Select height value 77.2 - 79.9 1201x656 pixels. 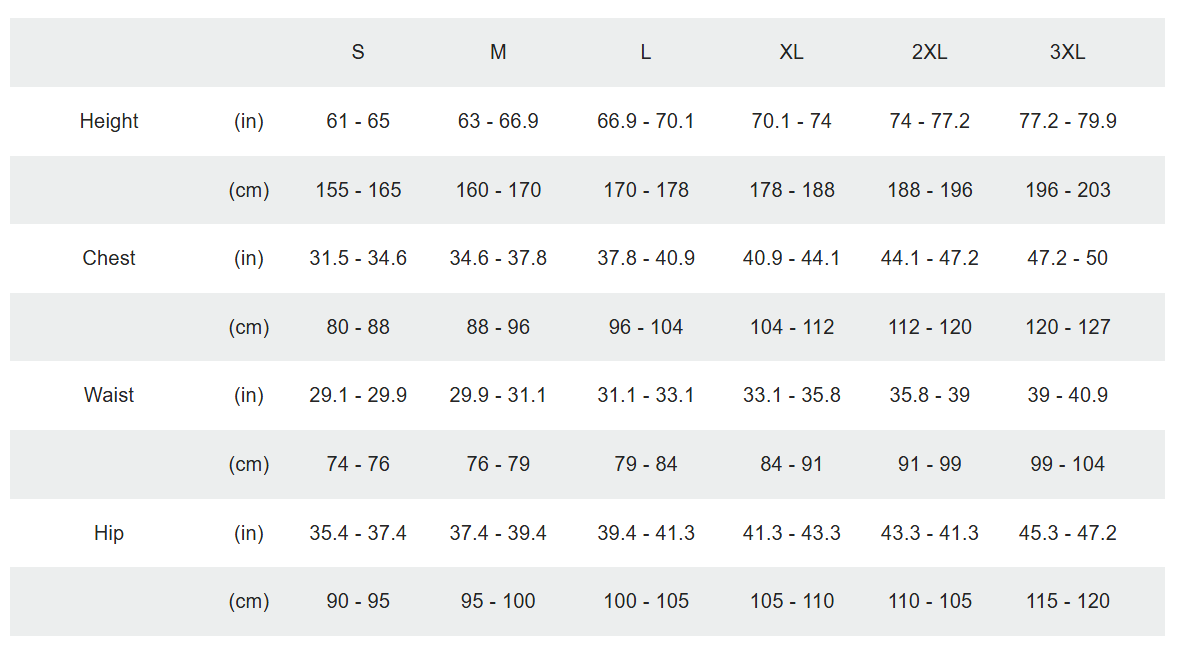point(1067,121)
